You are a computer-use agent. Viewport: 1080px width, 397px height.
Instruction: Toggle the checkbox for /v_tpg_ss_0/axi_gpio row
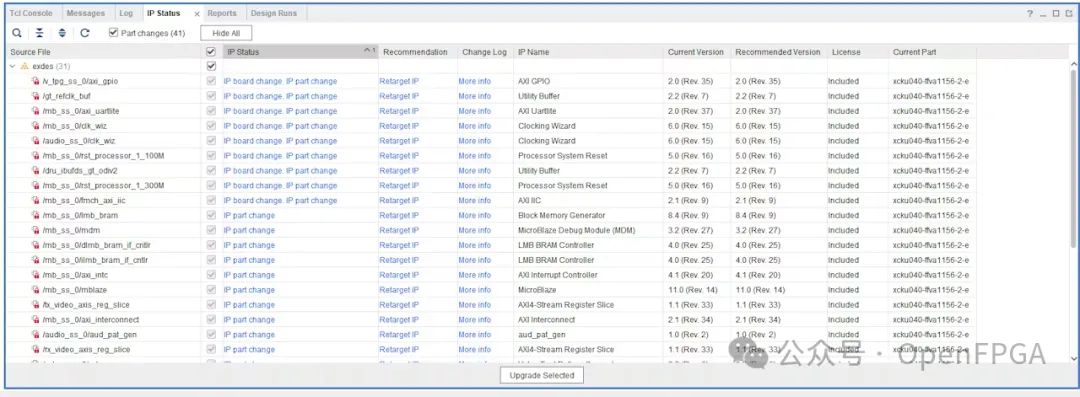click(x=211, y=81)
